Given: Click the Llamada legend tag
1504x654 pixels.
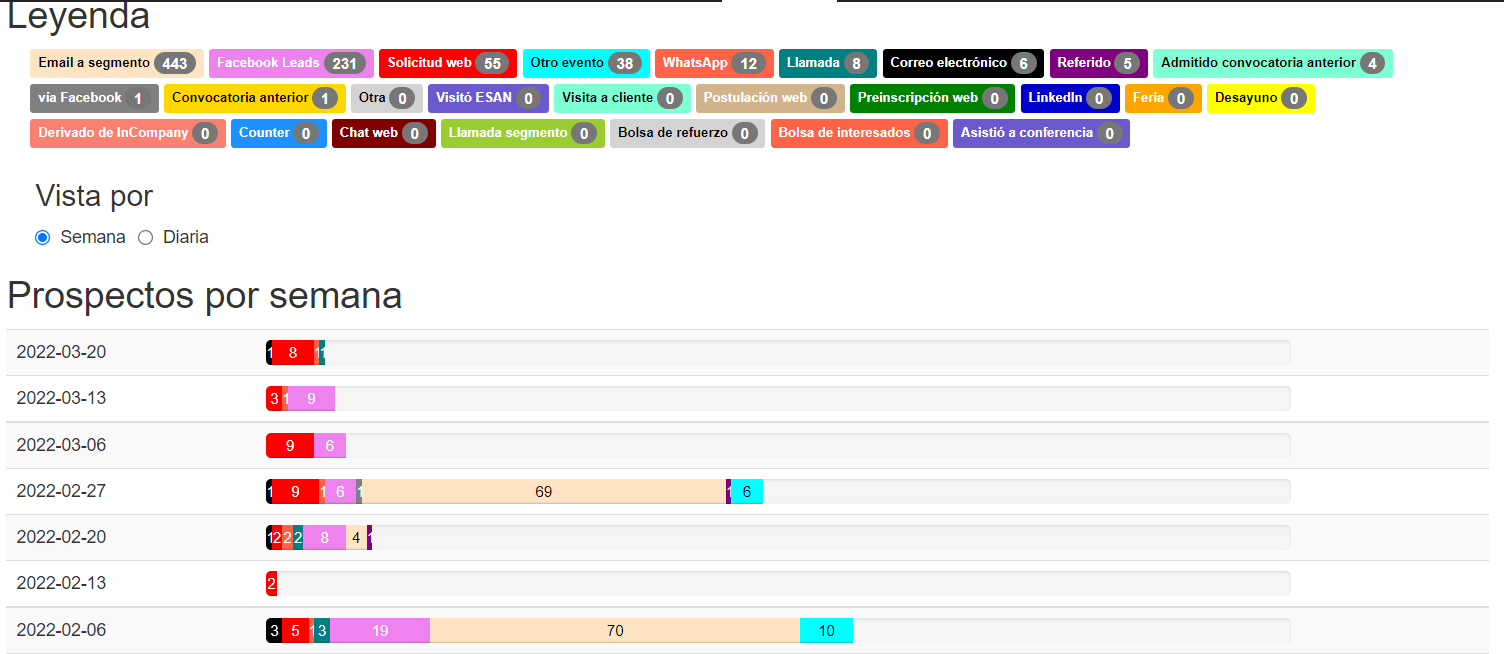Looking at the screenshot, I should [x=828, y=63].
